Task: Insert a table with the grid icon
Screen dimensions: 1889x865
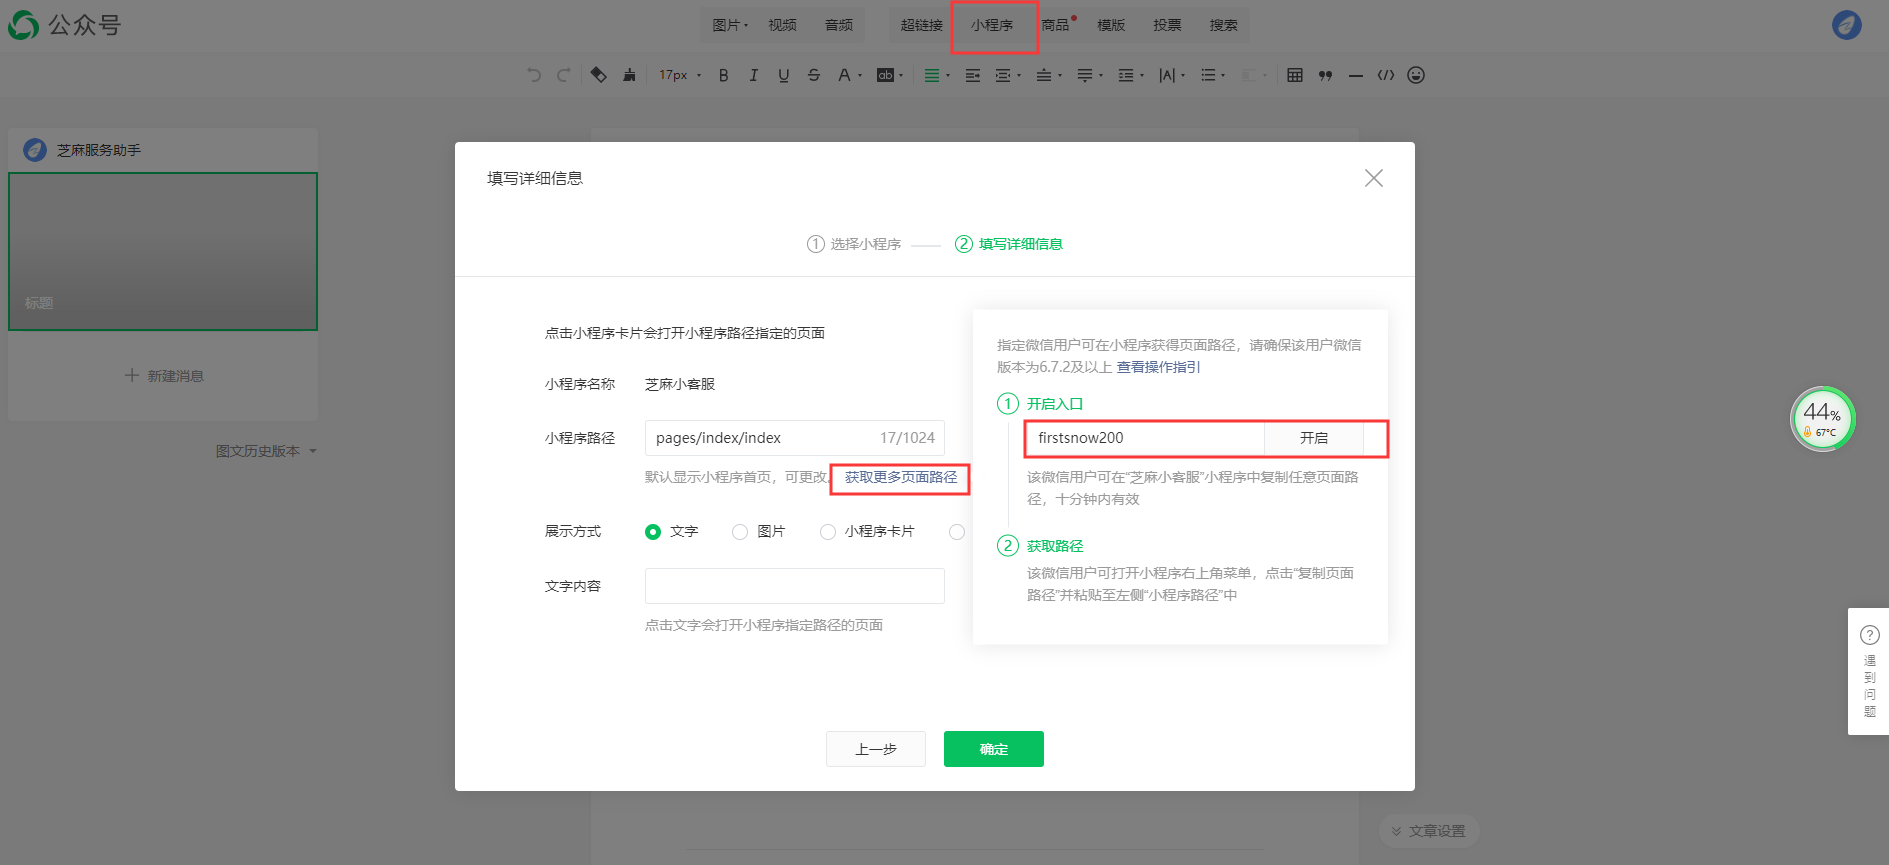Action: point(1295,75)
